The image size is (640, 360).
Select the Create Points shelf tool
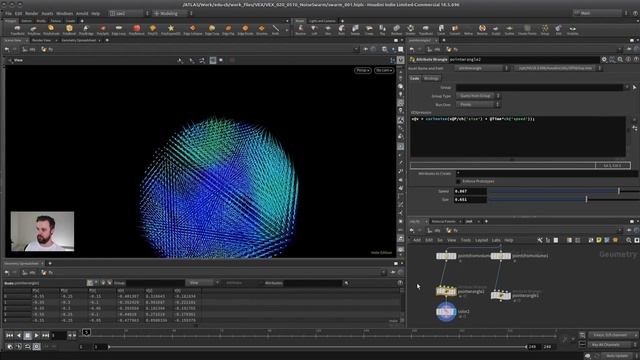tap(527, 29)
